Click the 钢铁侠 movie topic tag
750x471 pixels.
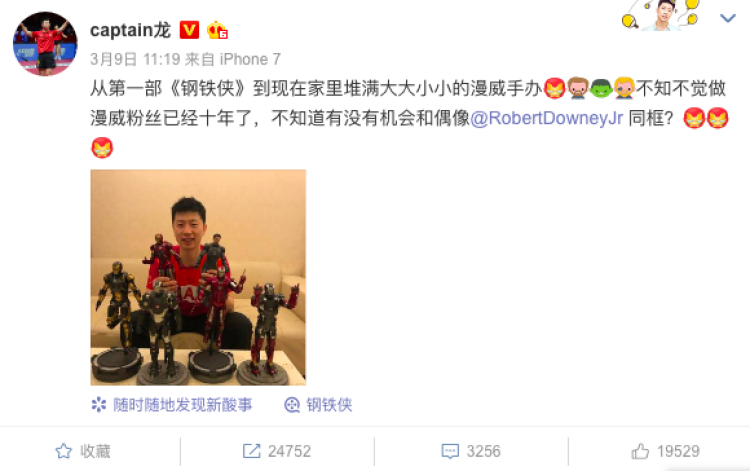[x=318, y=405]
